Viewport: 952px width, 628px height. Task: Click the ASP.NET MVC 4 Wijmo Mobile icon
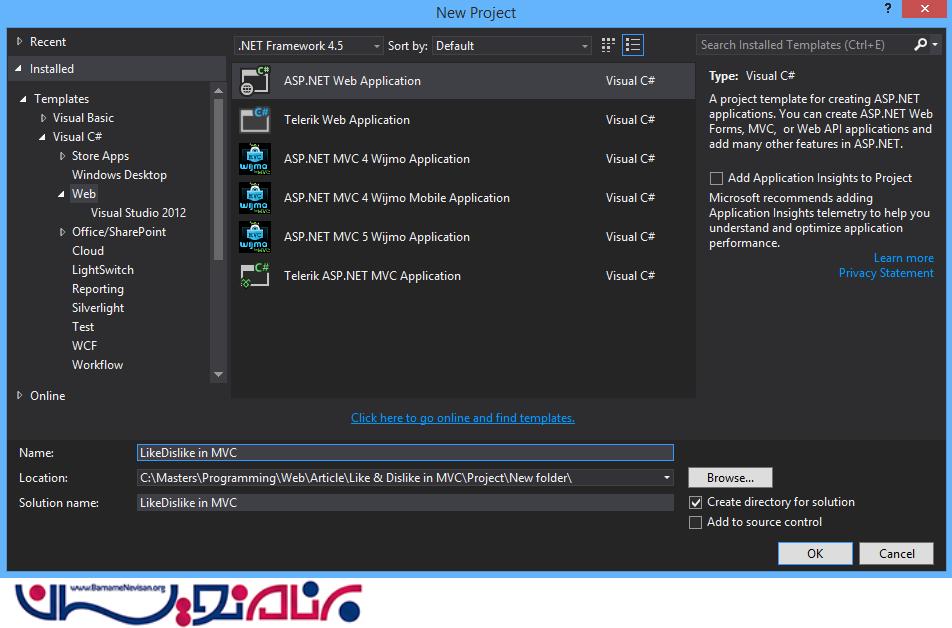point(255,198)
